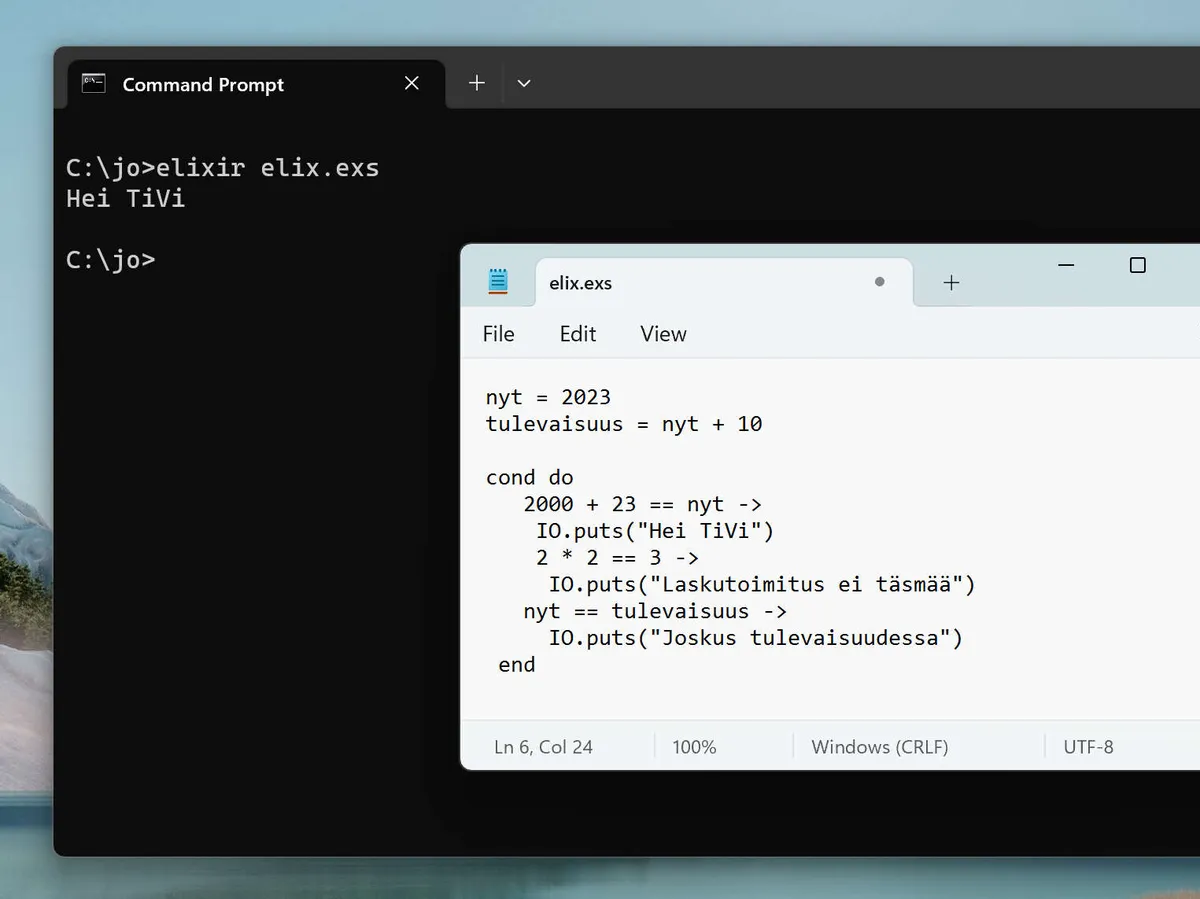Image resolution: width=1200 pixels, height=899 pixels.
Task: Open a new terminal tab
Action: coord(477,84)
